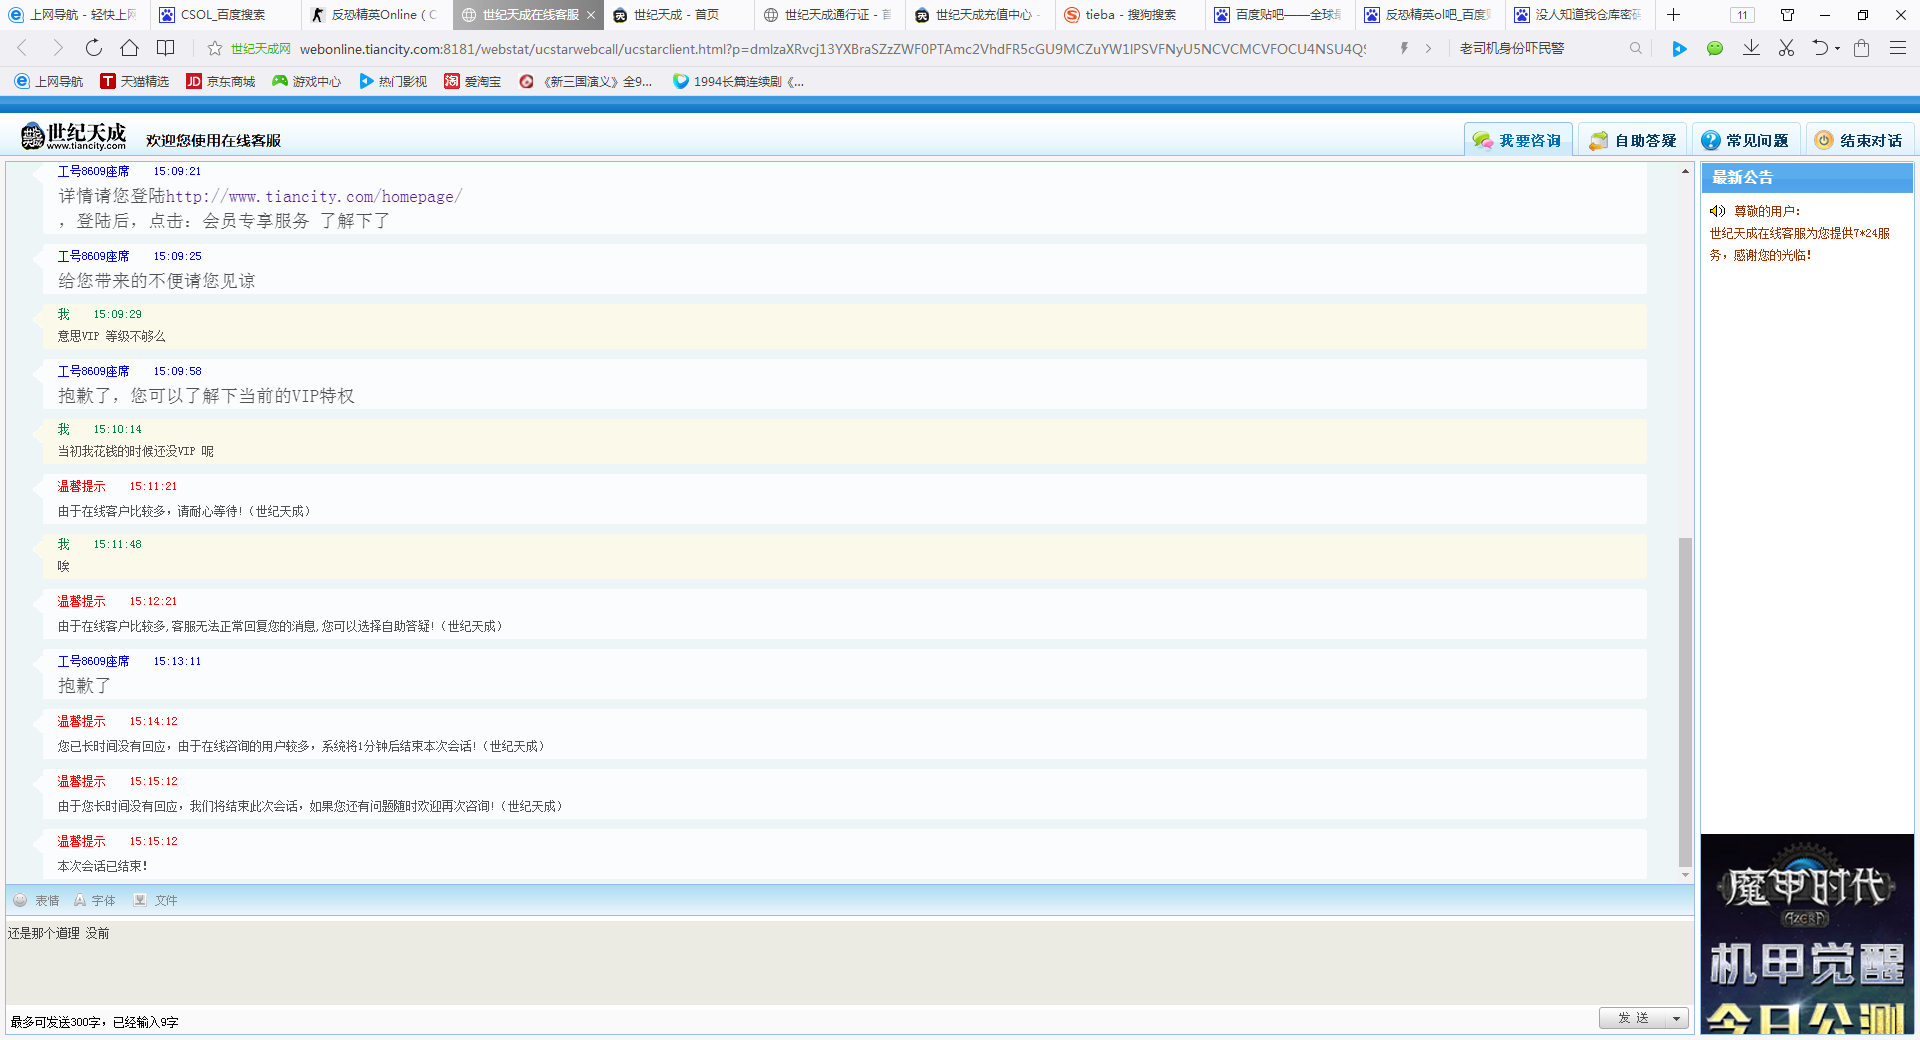Open the clipboard paste icon in toolbar
This screenshot has height=1040, width=1920.
pyautogui.click(x=1861, y=48)
